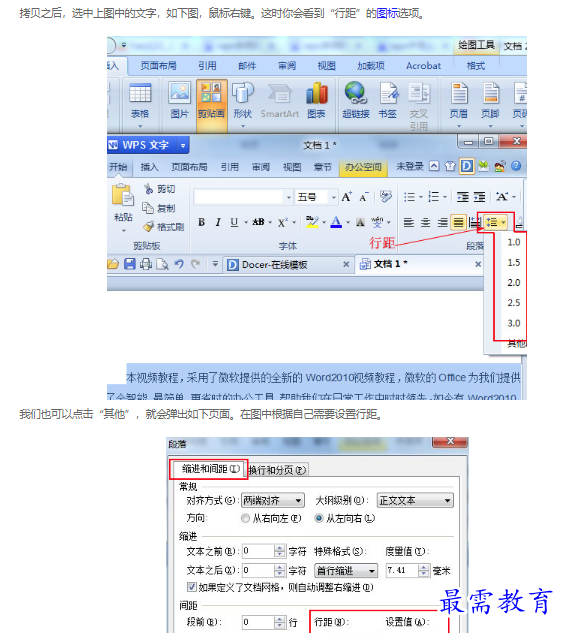
Task: Click the Cut (剪切) scissors icon
Action: (149, 189)
